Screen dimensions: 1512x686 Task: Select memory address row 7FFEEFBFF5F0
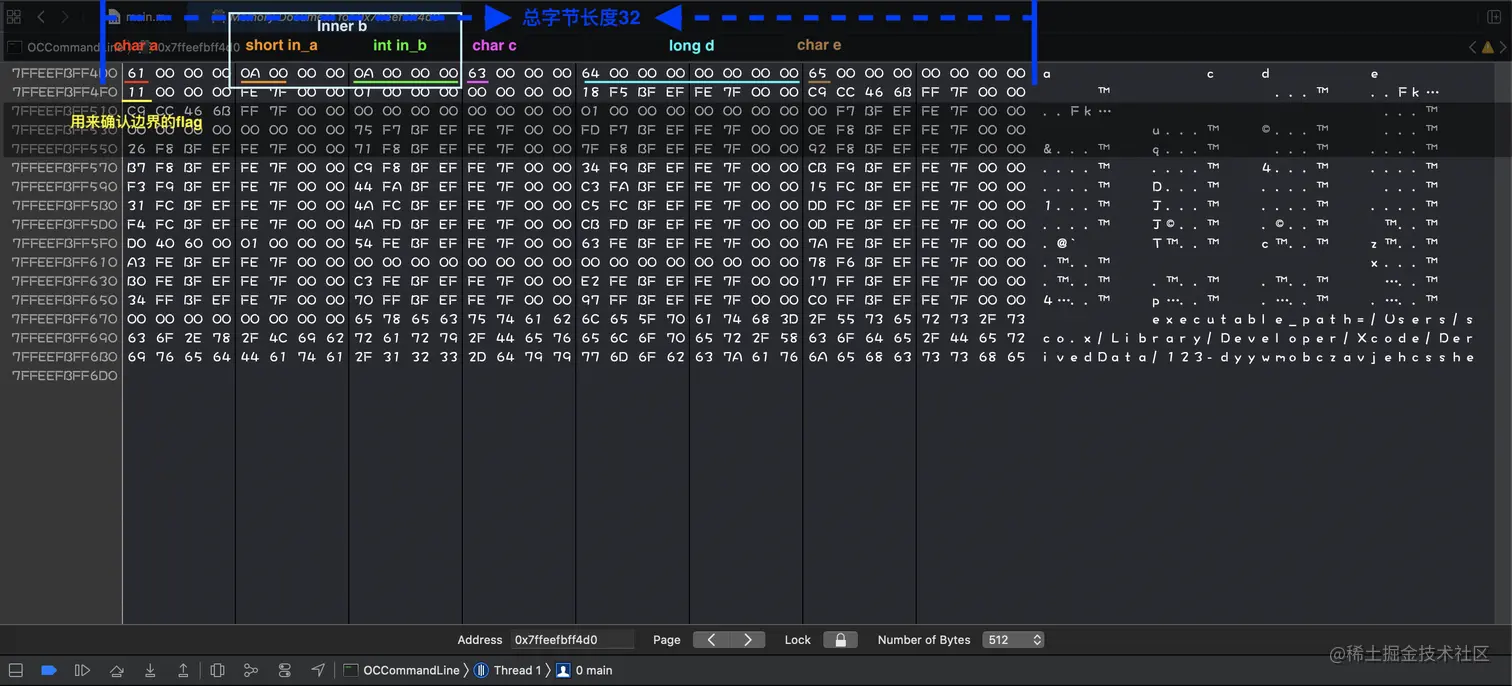point(64,243)
